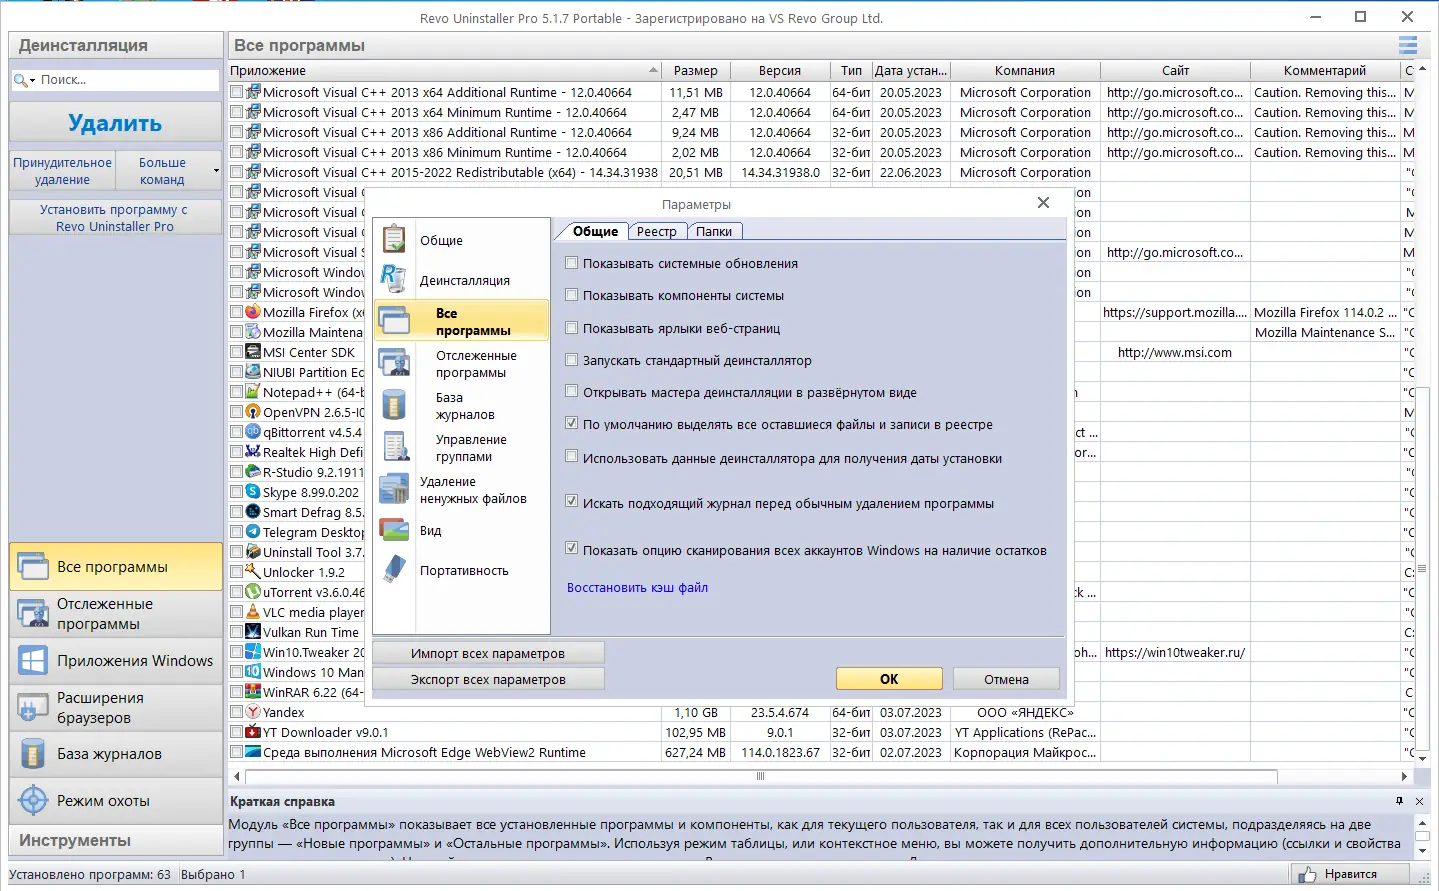Open the Вид settings icon
Viewport: 1439px width, 891px height.
394,530
